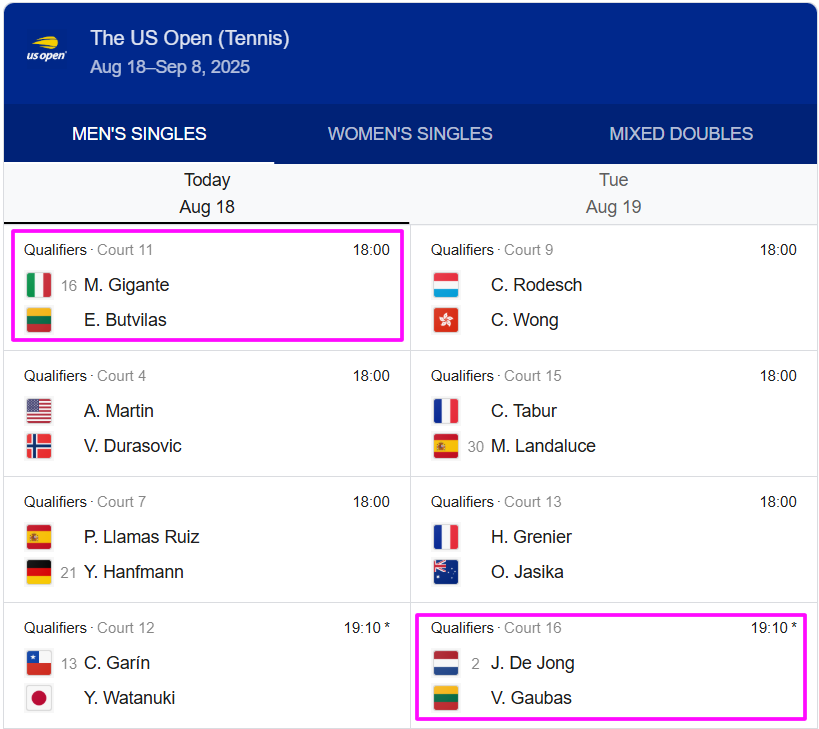Screen dimensions: 819x729
Task: Click the Chilean flag beside C. Garín
Action: tap(39, 663)
